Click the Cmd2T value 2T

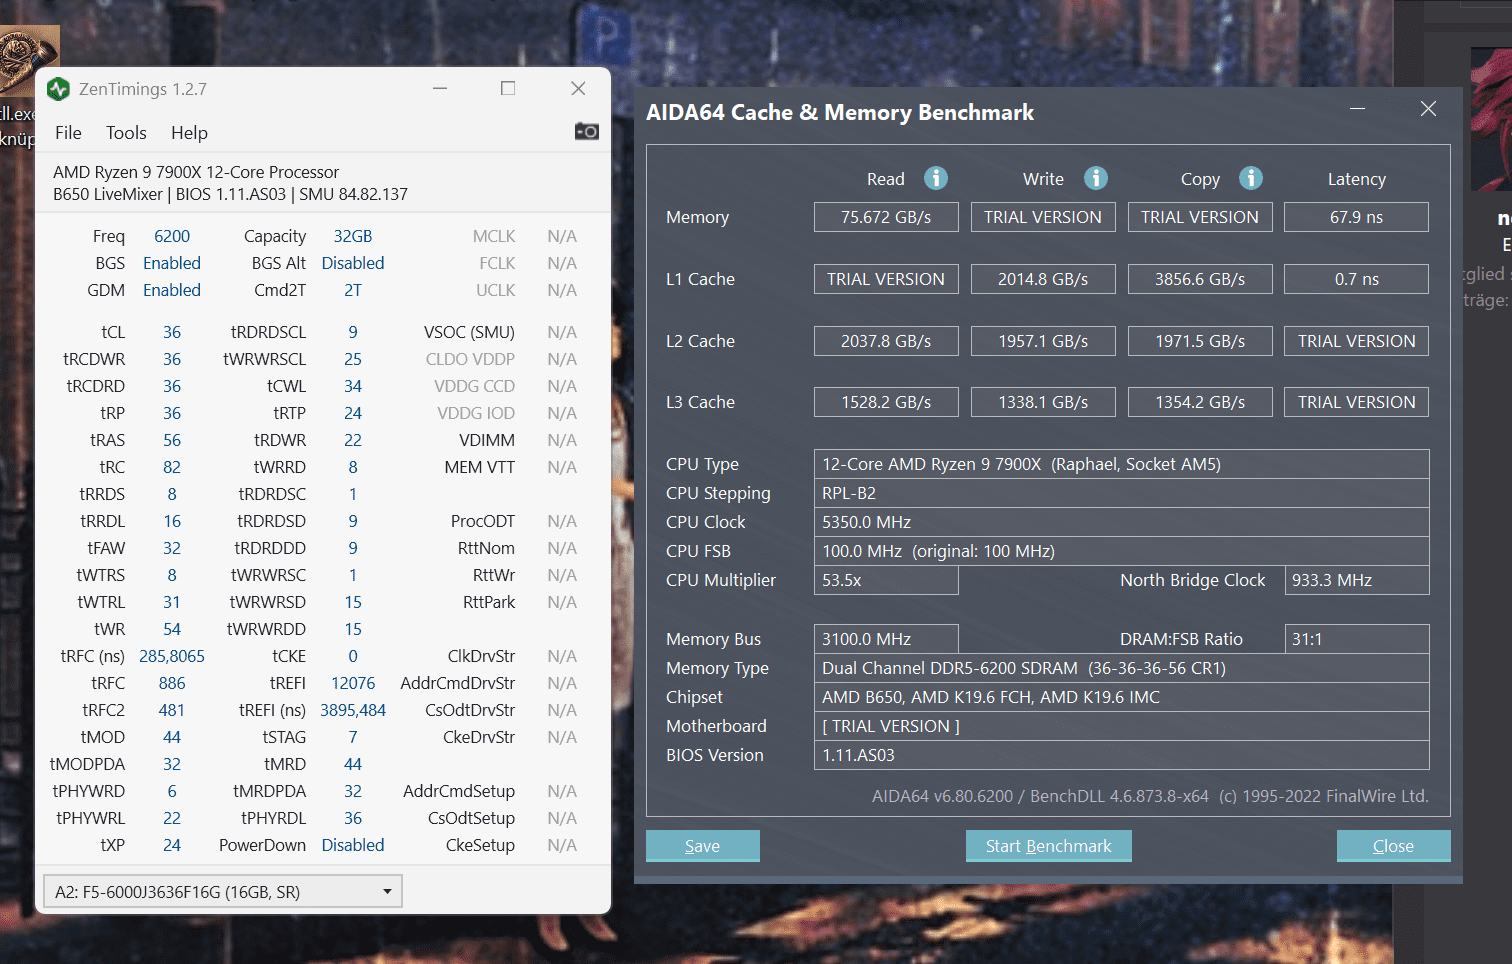353,290
